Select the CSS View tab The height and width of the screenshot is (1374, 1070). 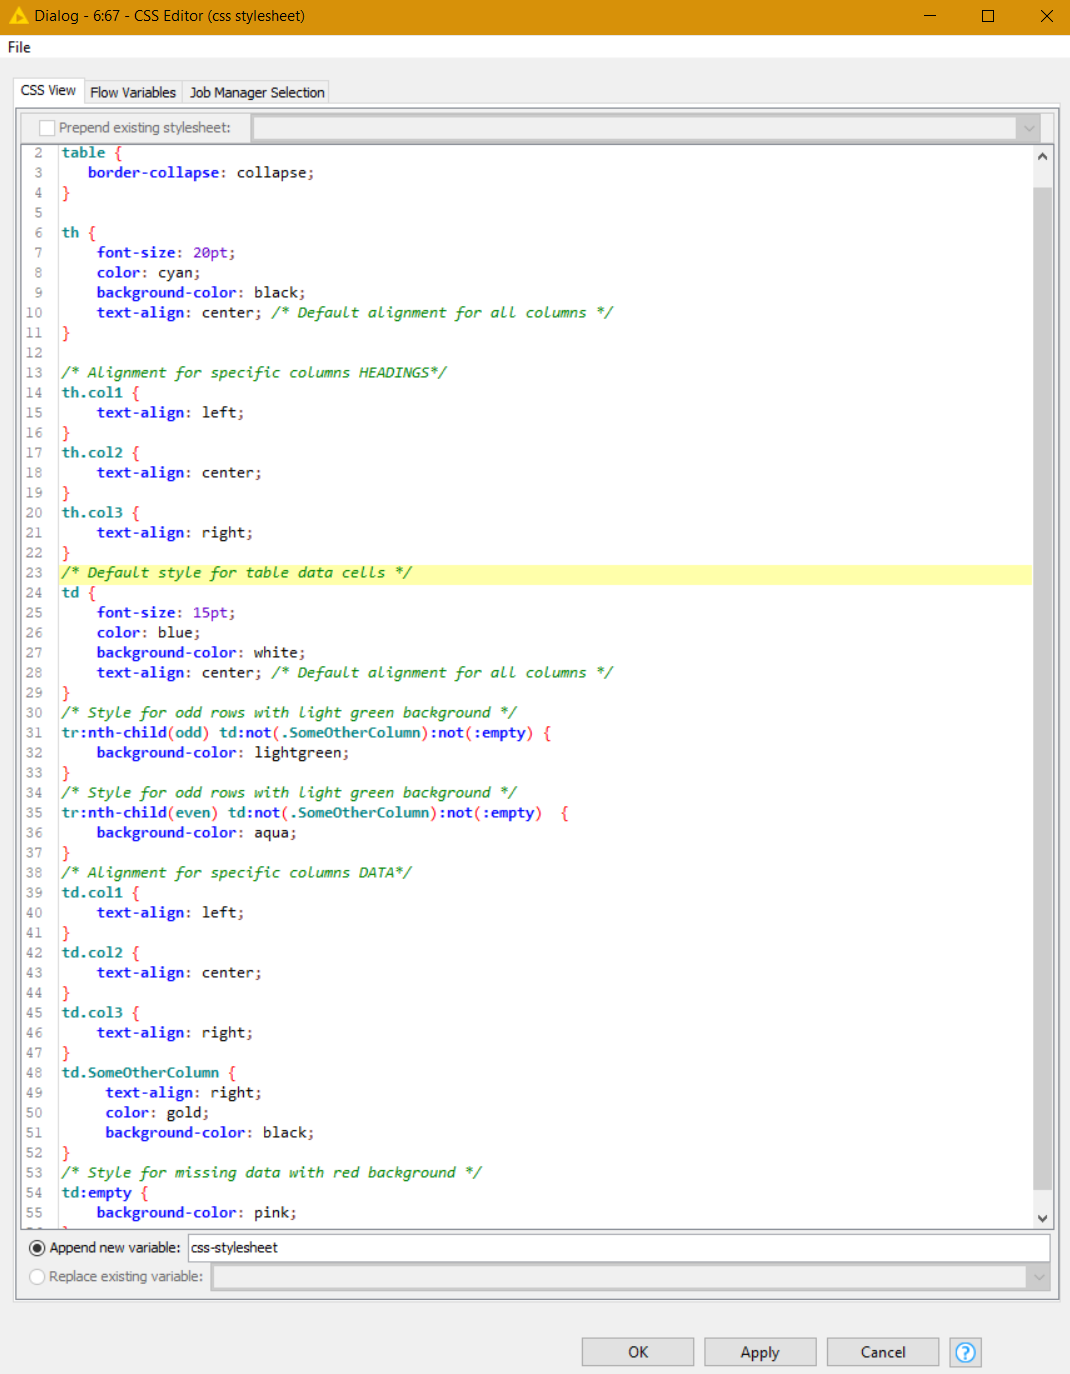coord(48,90)
